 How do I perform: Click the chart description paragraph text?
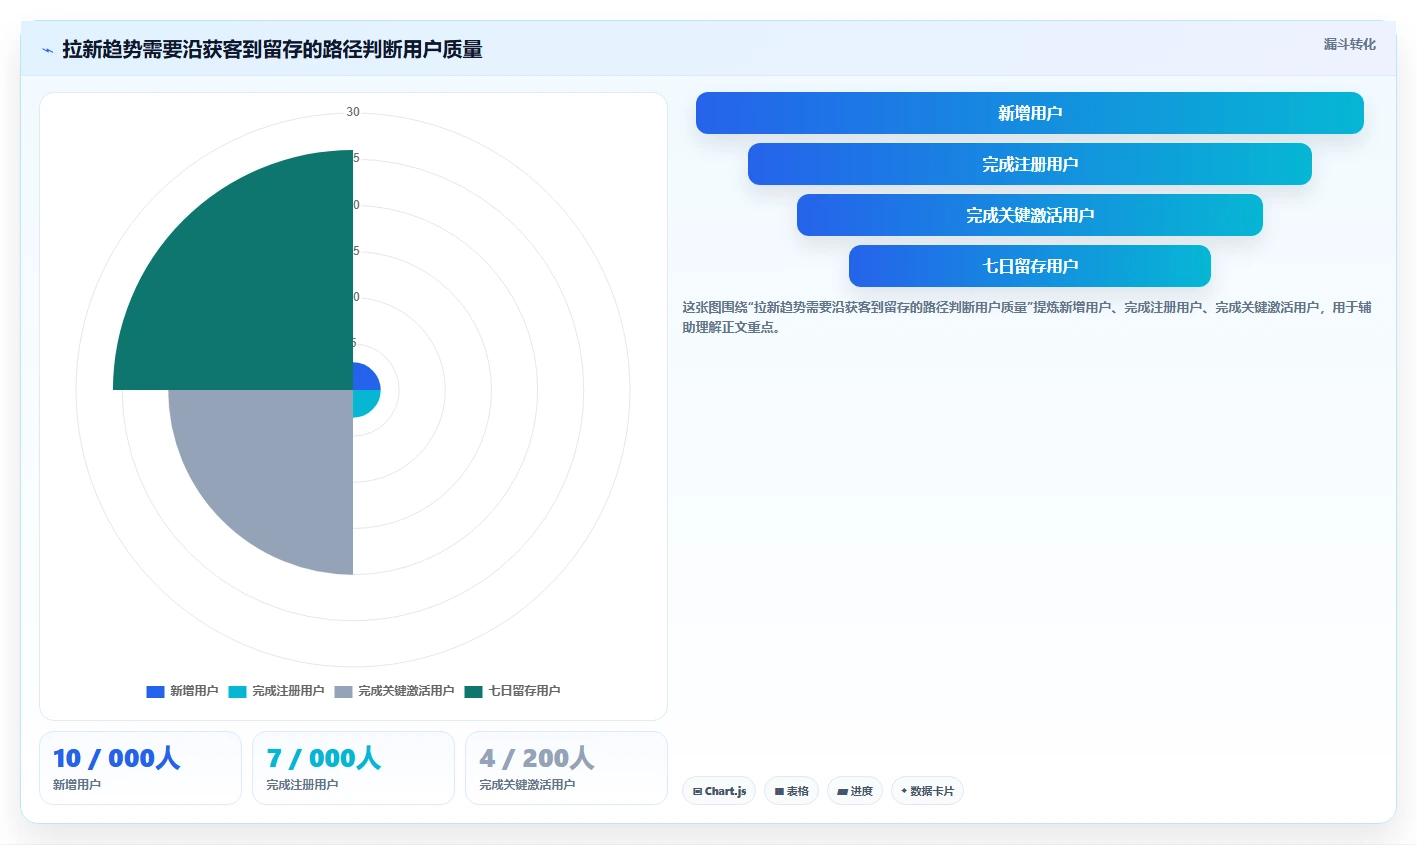1027,317
